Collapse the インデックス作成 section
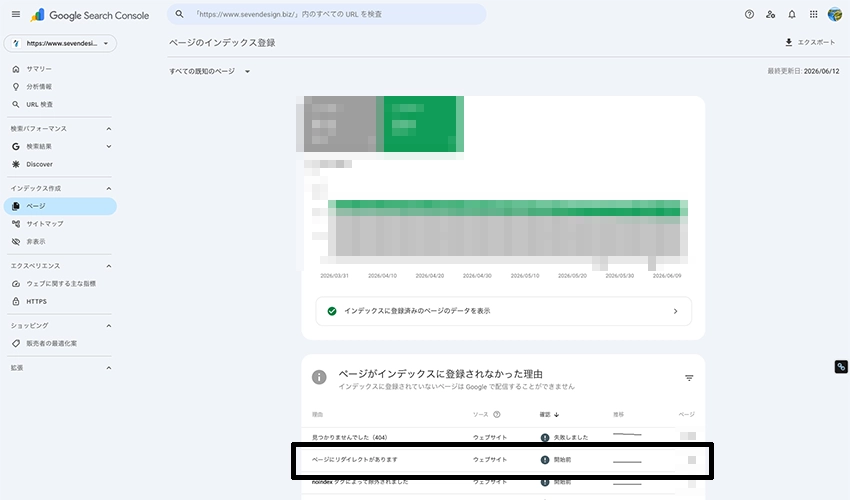The height and width of the screenshot is (500, 850). pyautogui.click(x=108, y=189)
